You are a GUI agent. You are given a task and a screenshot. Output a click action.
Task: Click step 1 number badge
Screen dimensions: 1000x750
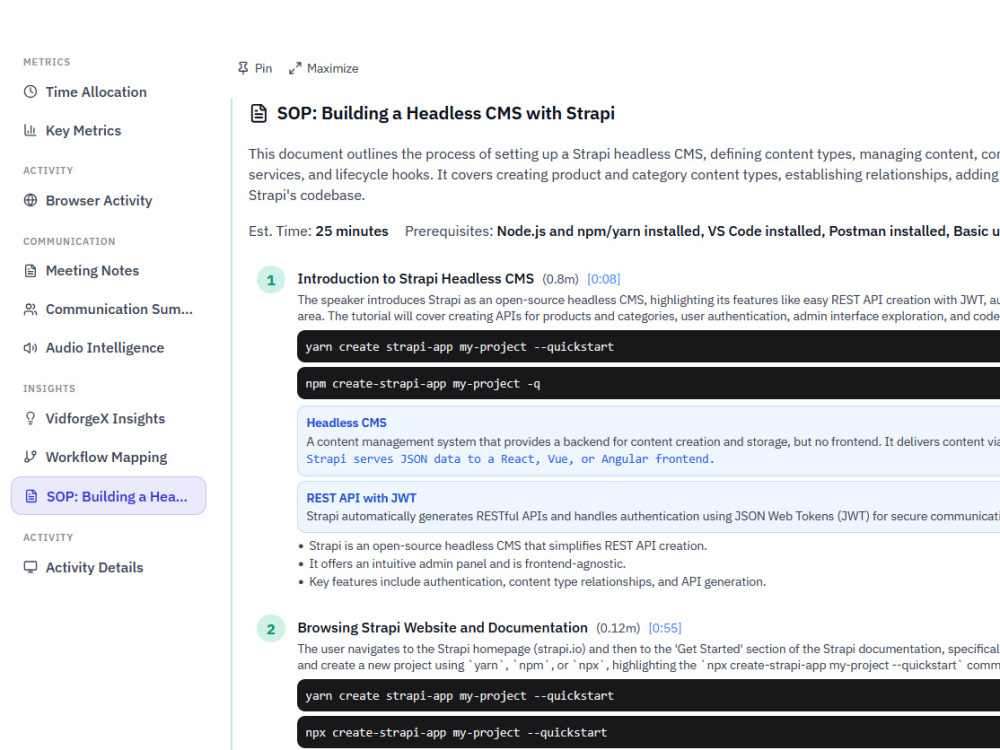pyautogui.click(x=271, y=280)
